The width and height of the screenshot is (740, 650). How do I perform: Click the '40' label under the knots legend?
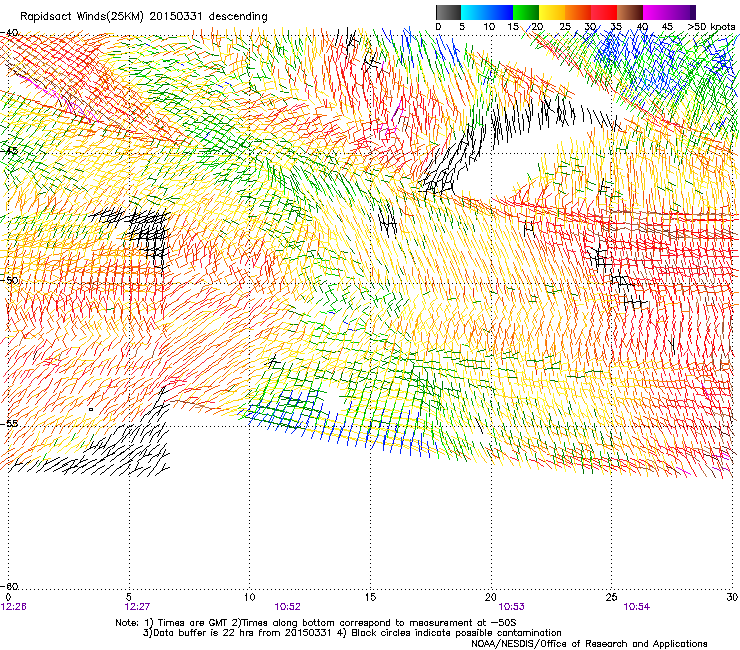(642, 27)
